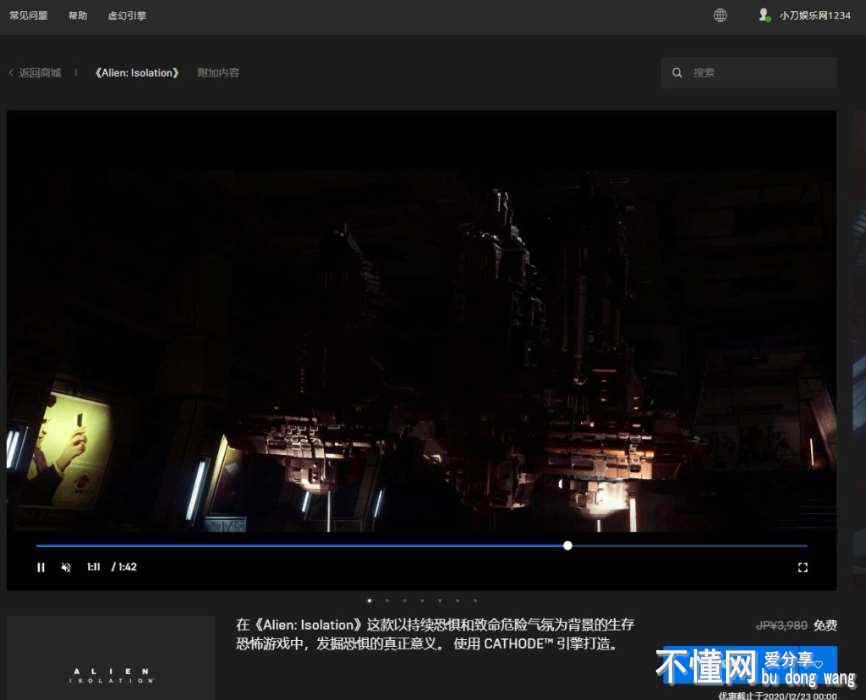Open the 常见问题 link in top bar

[28, 15]
